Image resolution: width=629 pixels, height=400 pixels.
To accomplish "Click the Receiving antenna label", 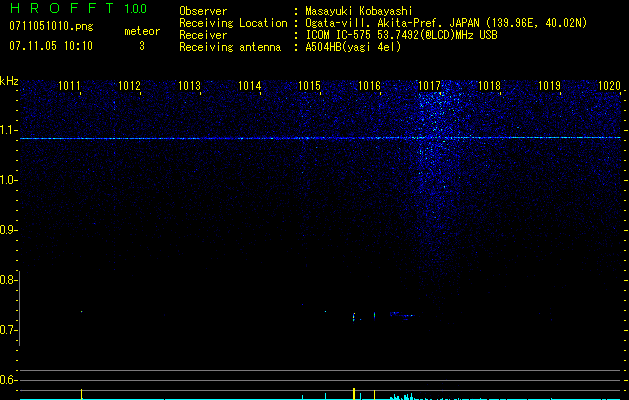I will [230, 47].
